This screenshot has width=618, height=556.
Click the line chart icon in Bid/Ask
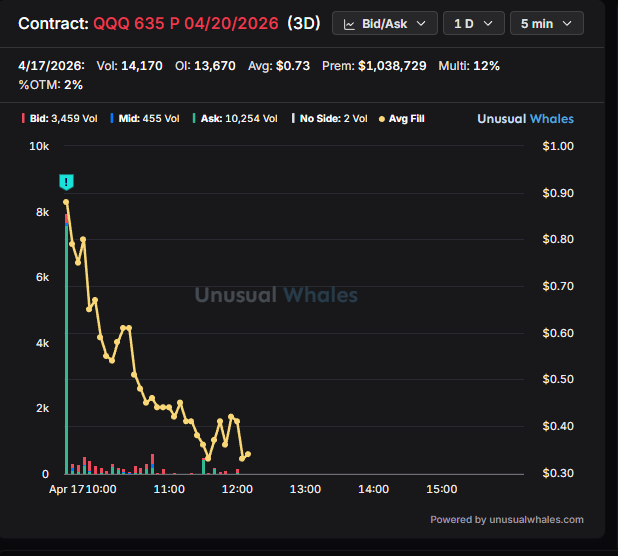349,24
